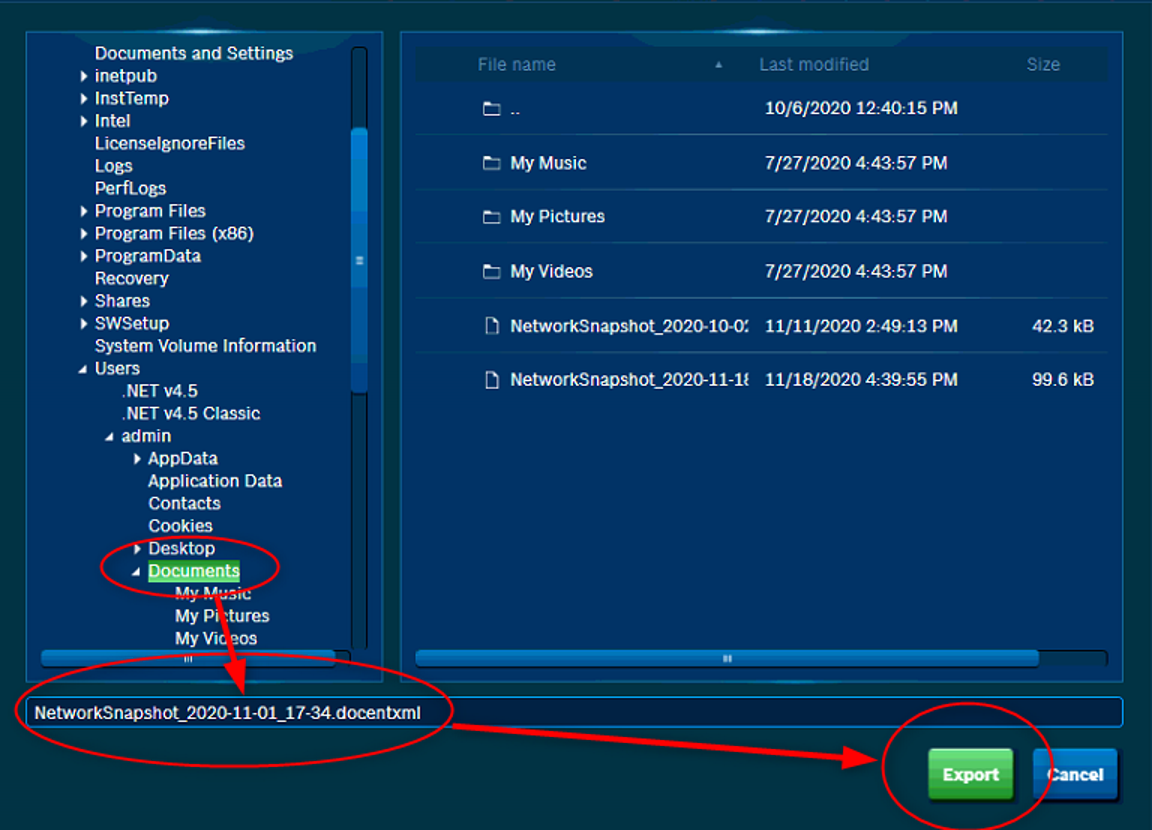Screen dimensions: 1152x830
Task: Click the My Music folder icon in file list
Action: click(x=492, y=163)
